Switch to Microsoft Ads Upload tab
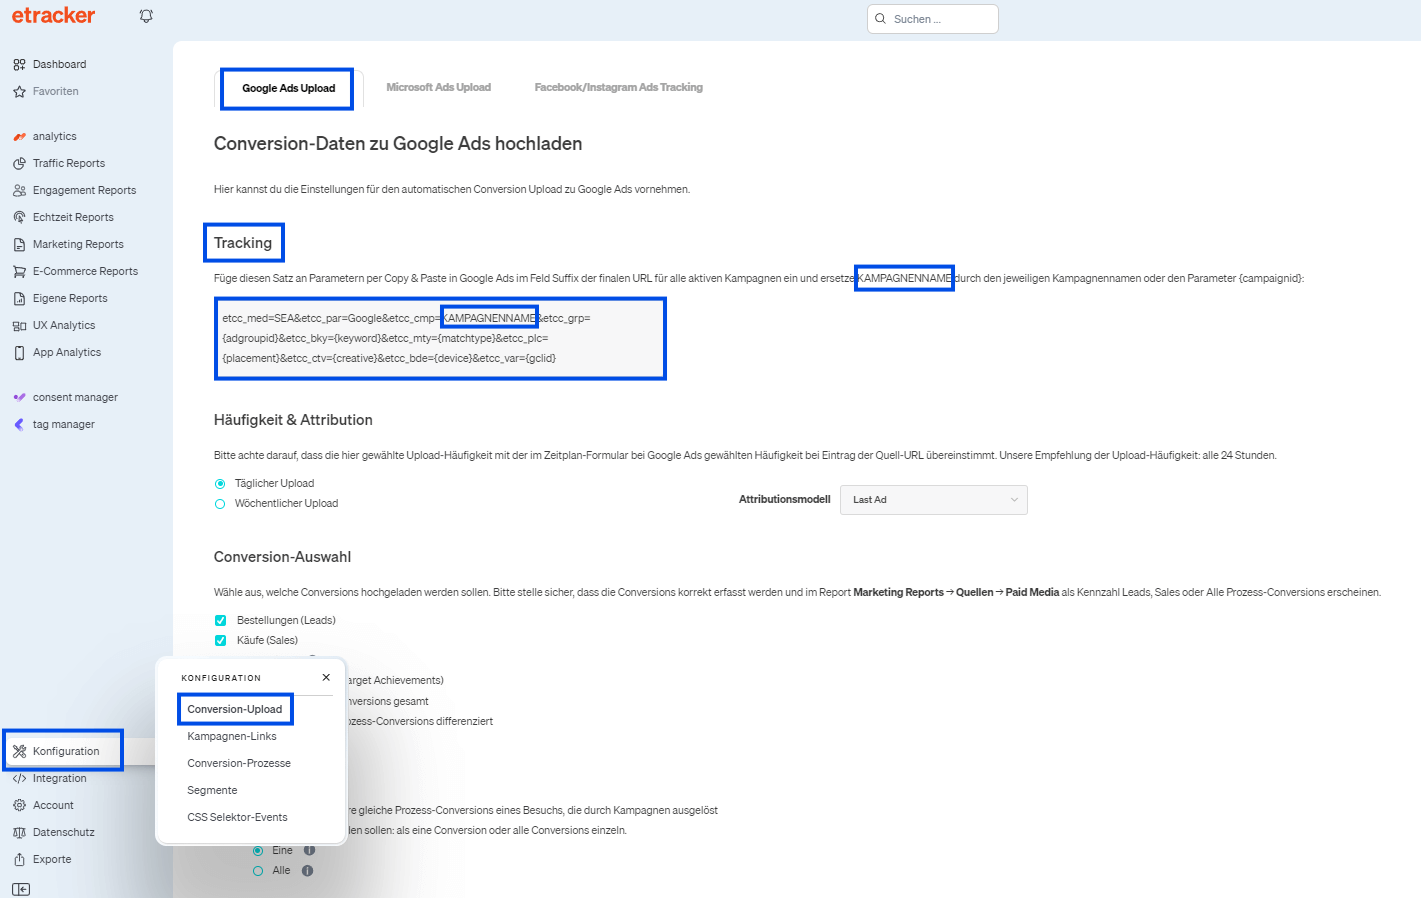This screenshot has height=898, width=1421. [x=438, y=87]
